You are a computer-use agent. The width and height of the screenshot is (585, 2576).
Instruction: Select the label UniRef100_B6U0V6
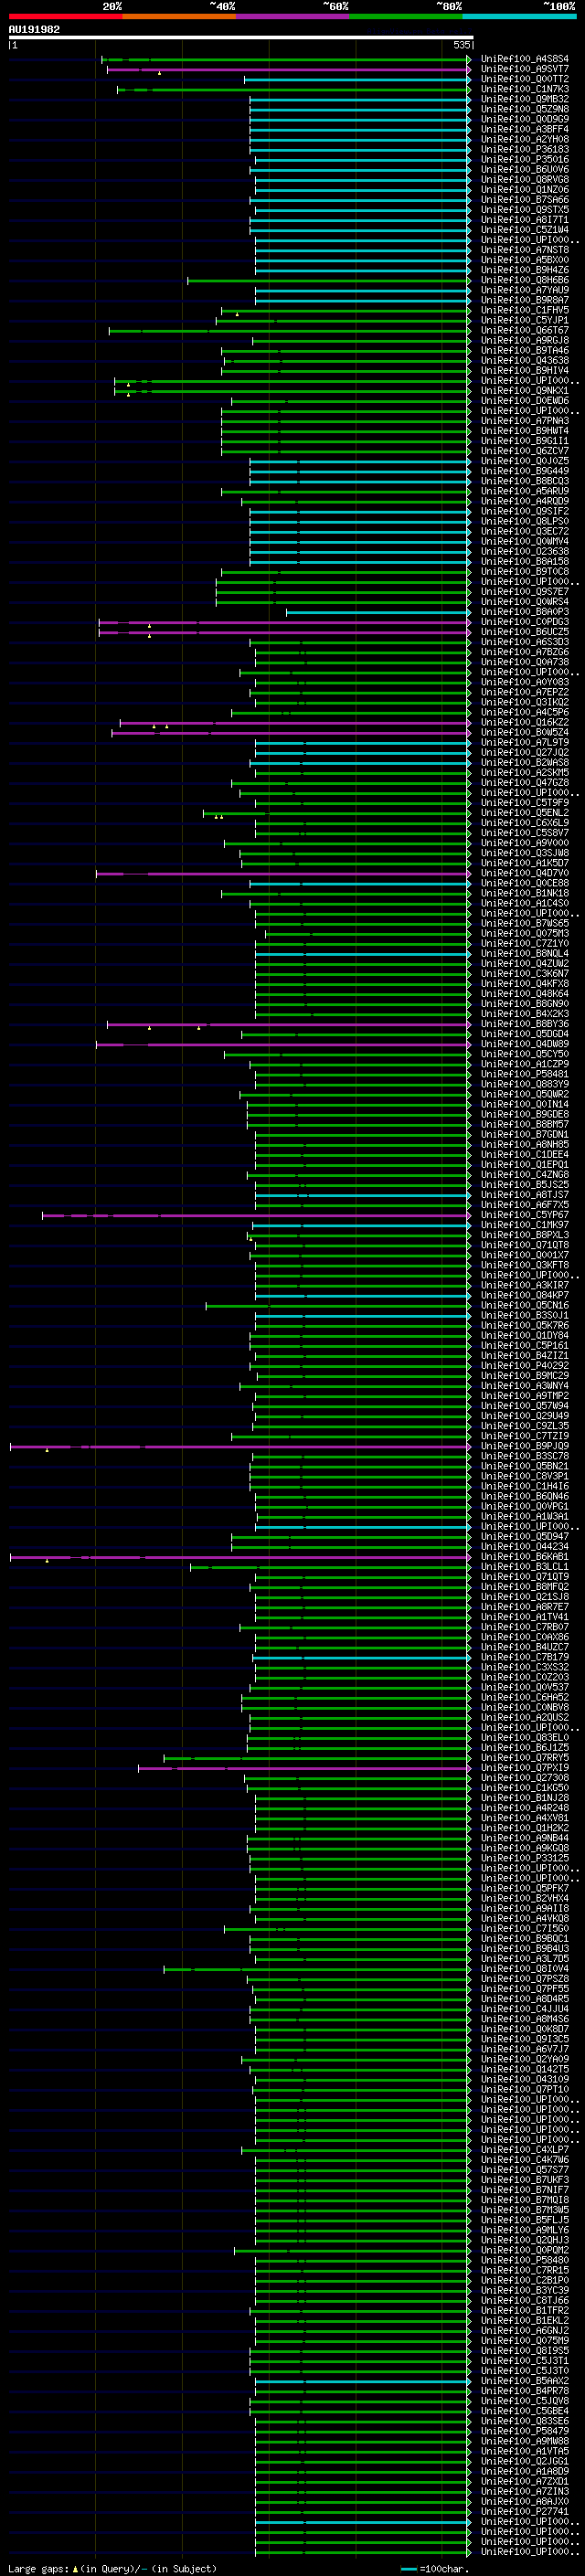click(x=524, y=170)
